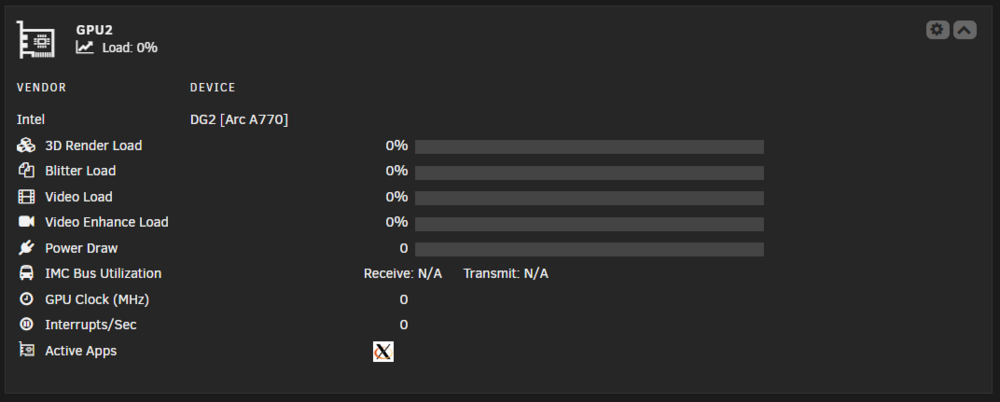1000x402 pixels.
Task: Click the Power Draw plug icon
Action: point(26,248)
